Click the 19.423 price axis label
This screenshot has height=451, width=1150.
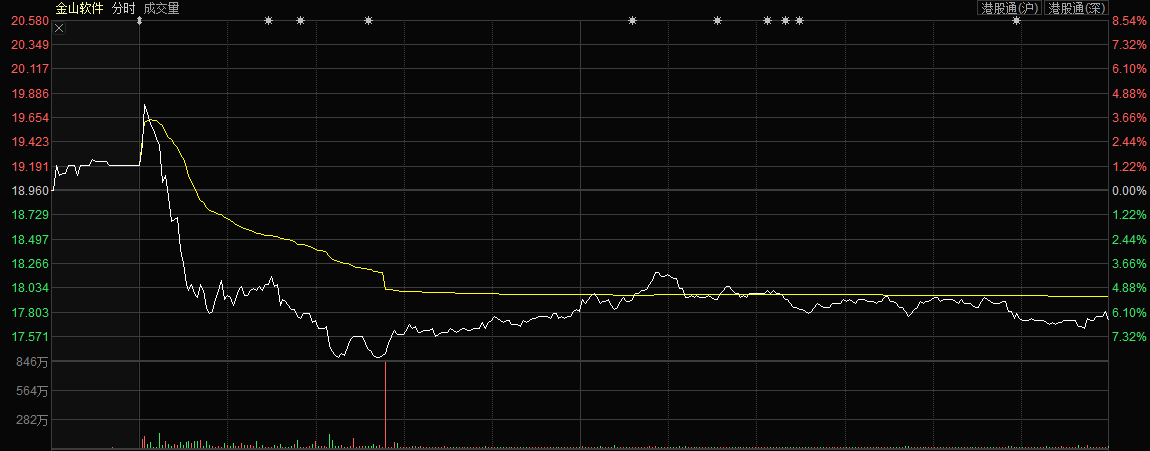[x=30, y=142]
